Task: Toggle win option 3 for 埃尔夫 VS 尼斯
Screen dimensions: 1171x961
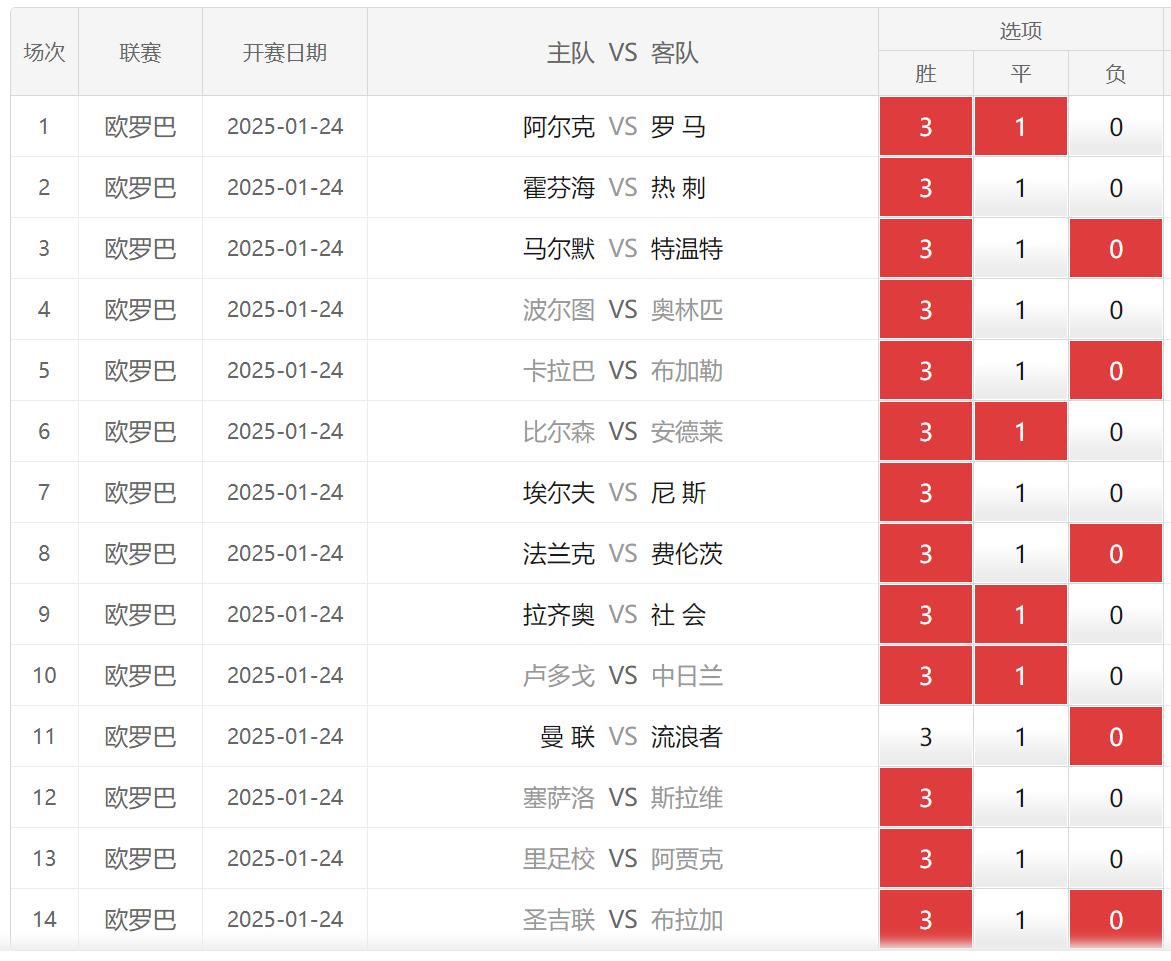Action: coord(925,493)
